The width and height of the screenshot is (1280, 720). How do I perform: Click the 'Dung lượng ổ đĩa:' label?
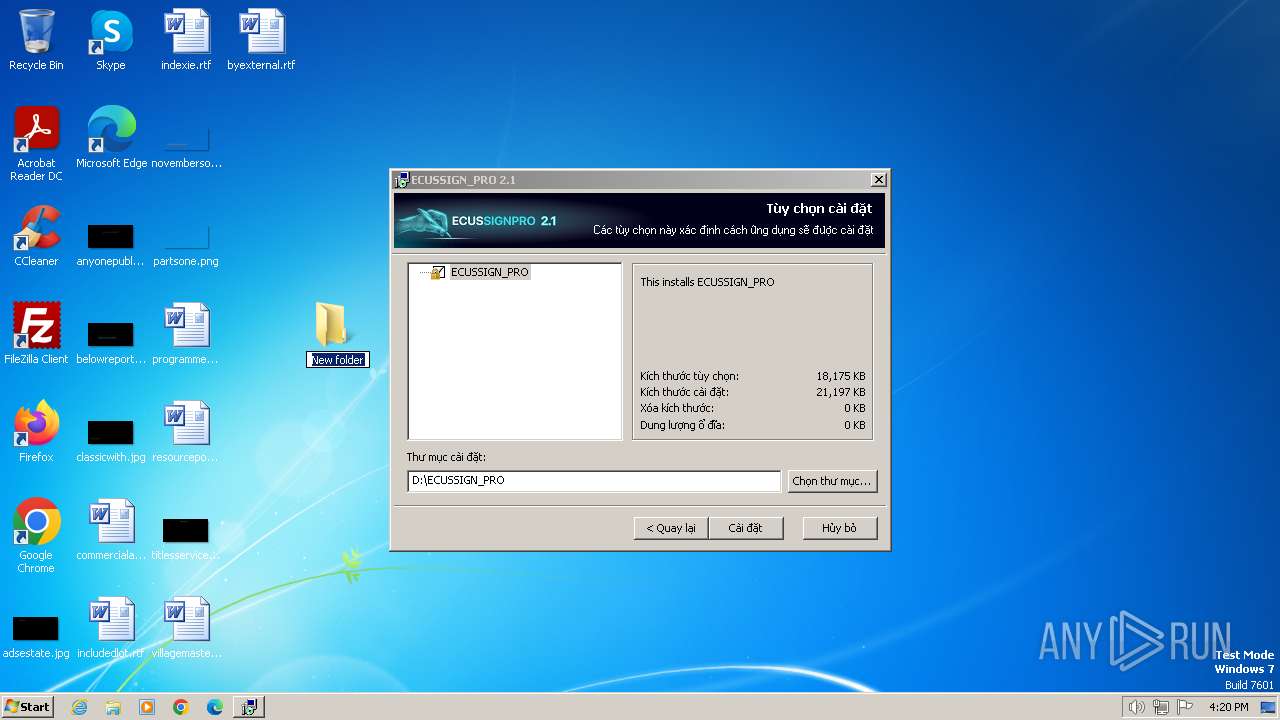[683, 425]
